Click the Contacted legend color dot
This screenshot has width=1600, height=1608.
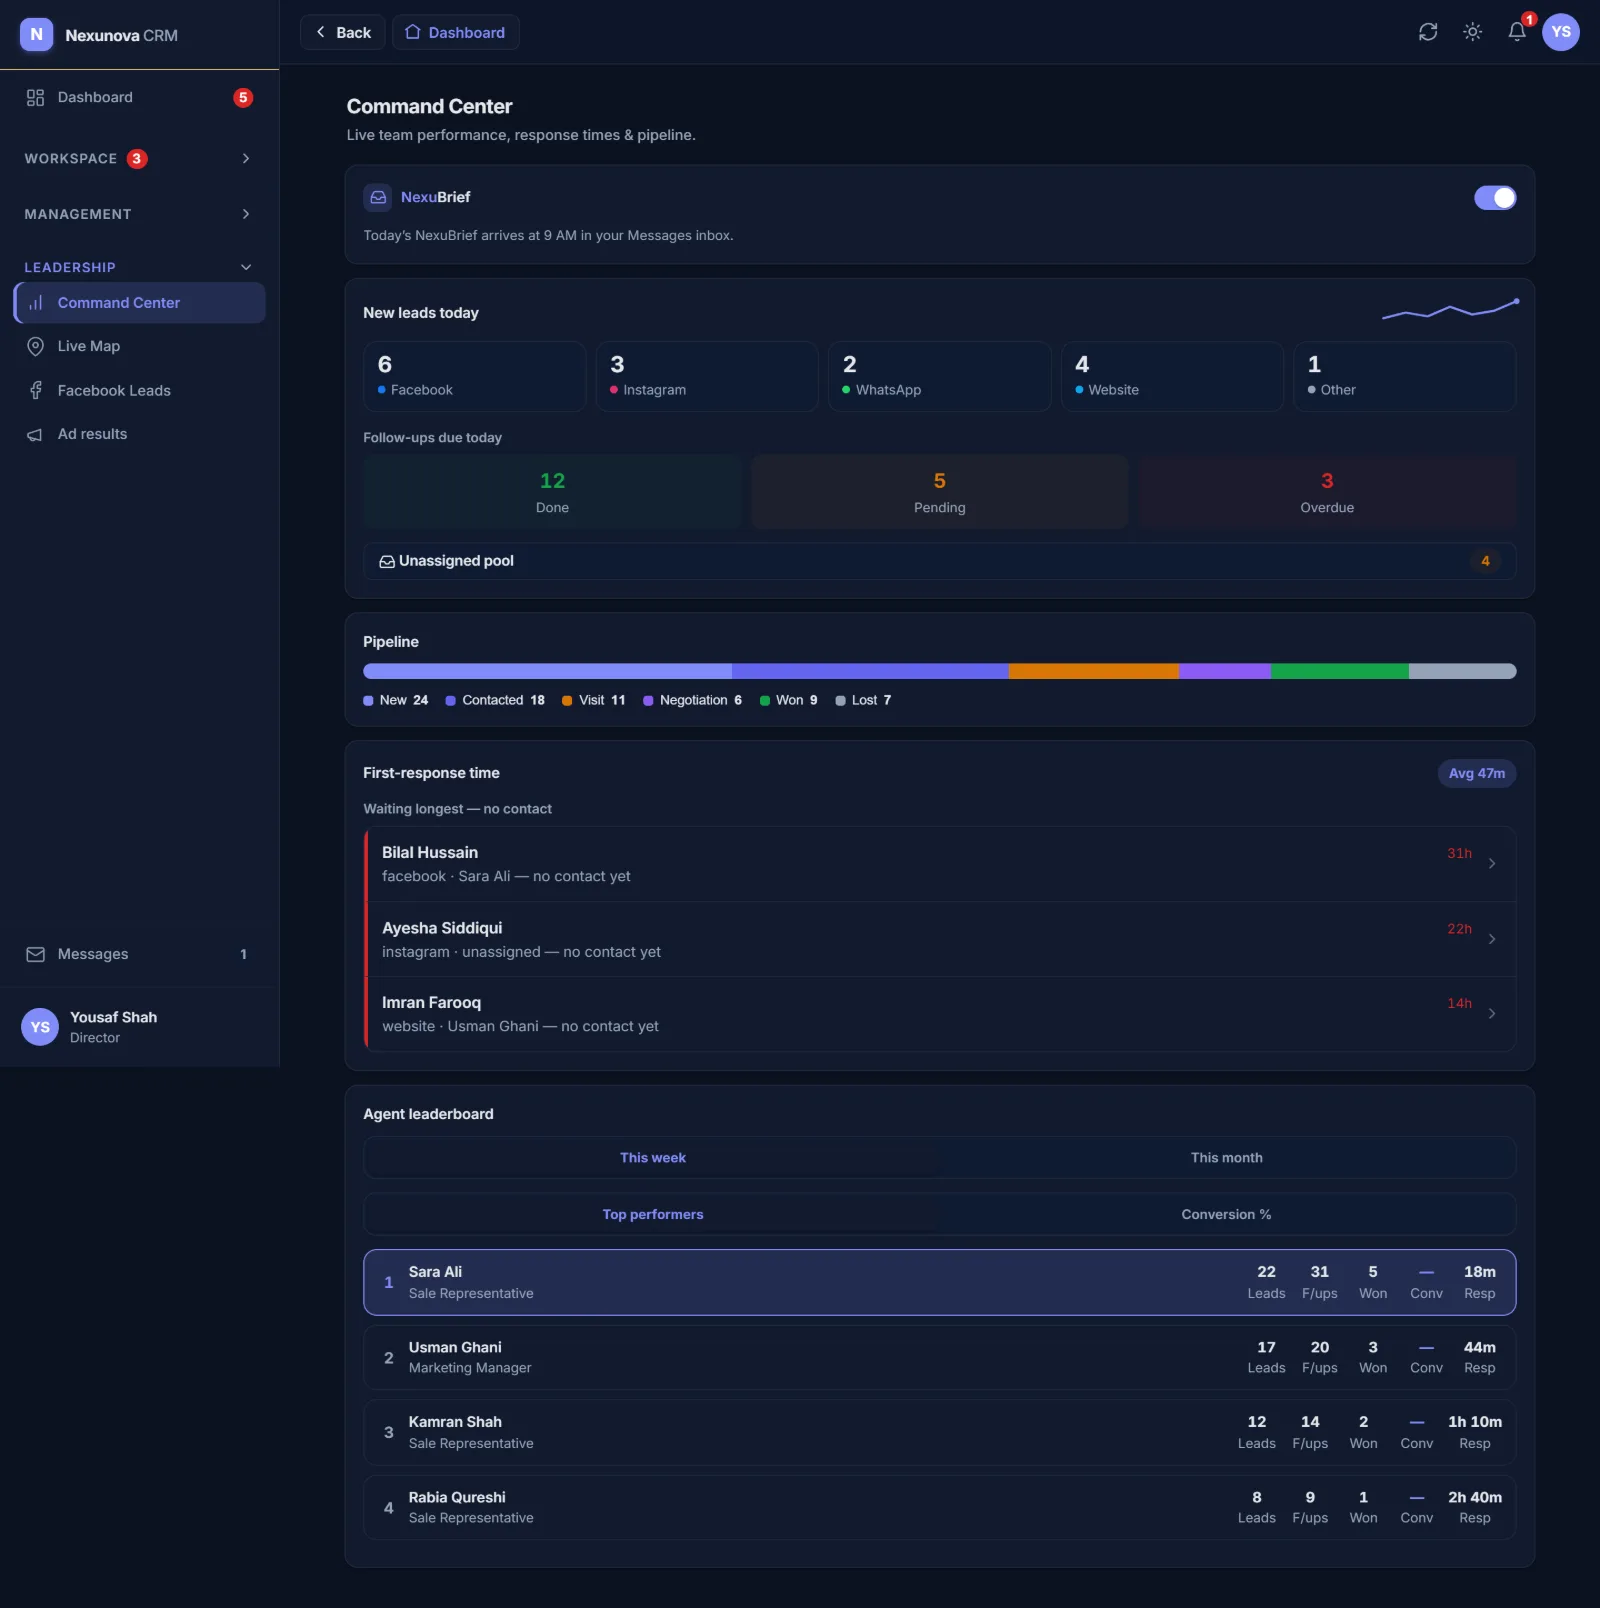[450, 701]
